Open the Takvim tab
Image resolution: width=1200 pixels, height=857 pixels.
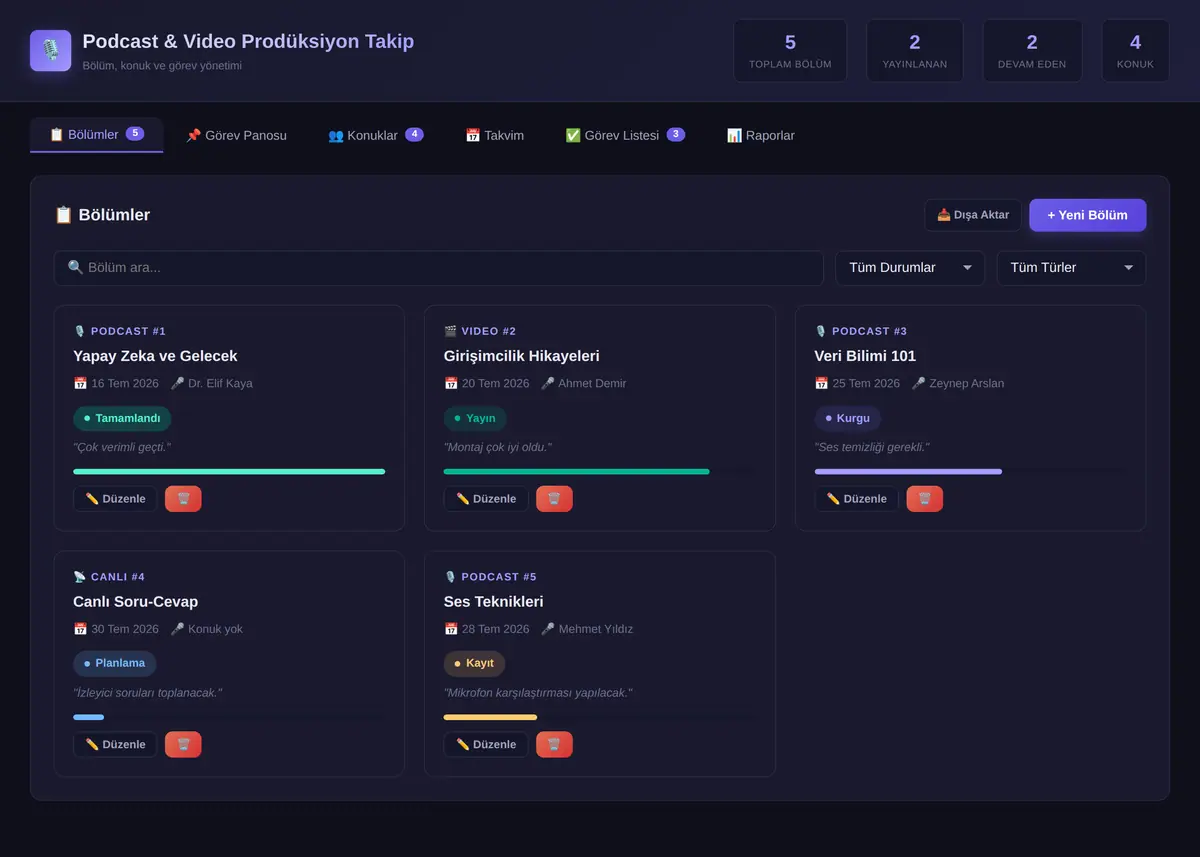[x=494, y=135]
